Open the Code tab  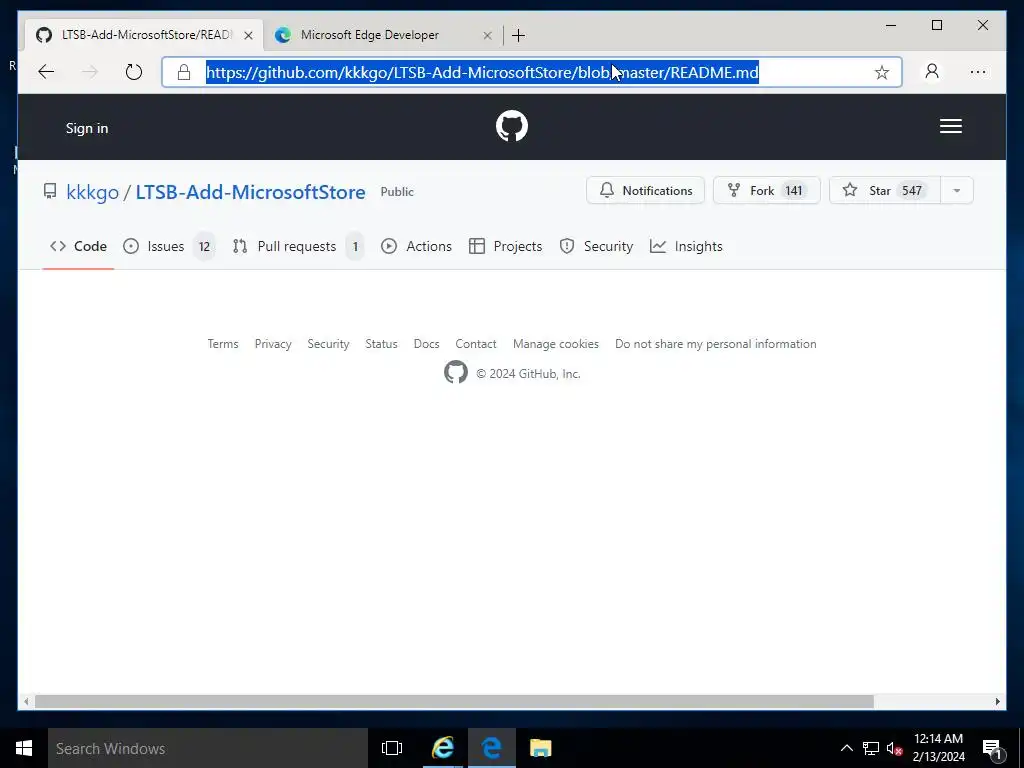(78, 246)
